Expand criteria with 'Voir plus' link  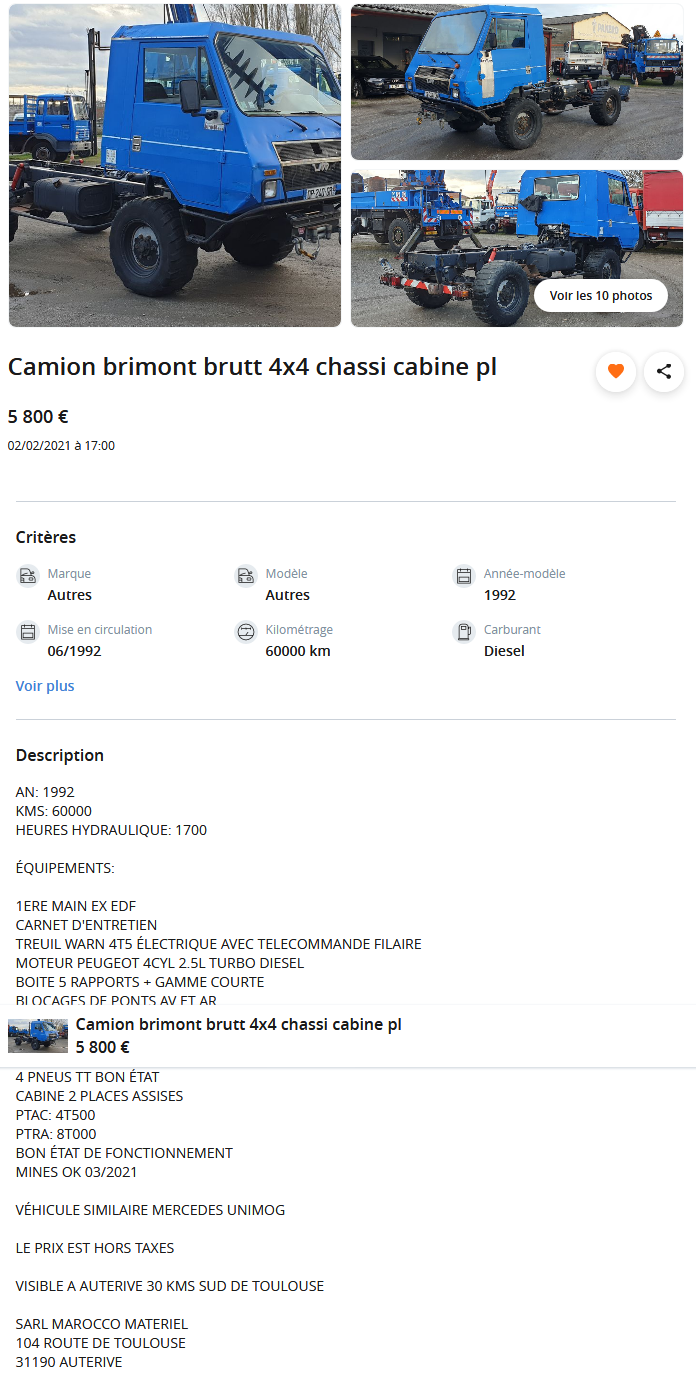tap(45, 686)
